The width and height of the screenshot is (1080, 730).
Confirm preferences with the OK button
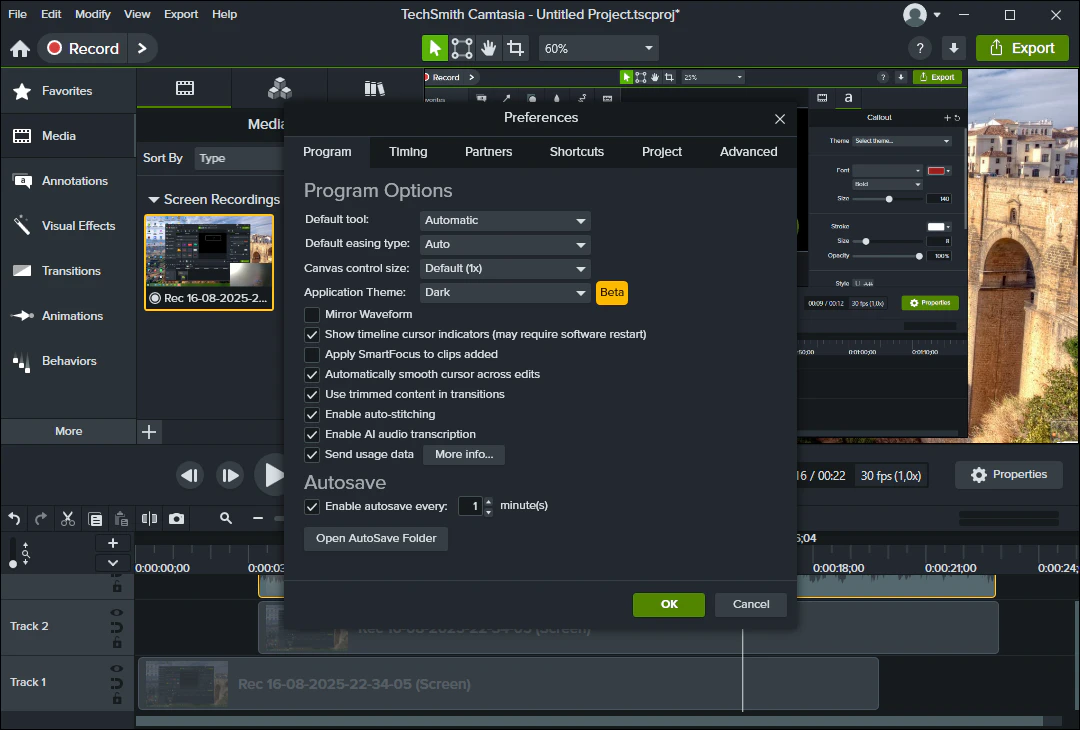click(668, 604)
